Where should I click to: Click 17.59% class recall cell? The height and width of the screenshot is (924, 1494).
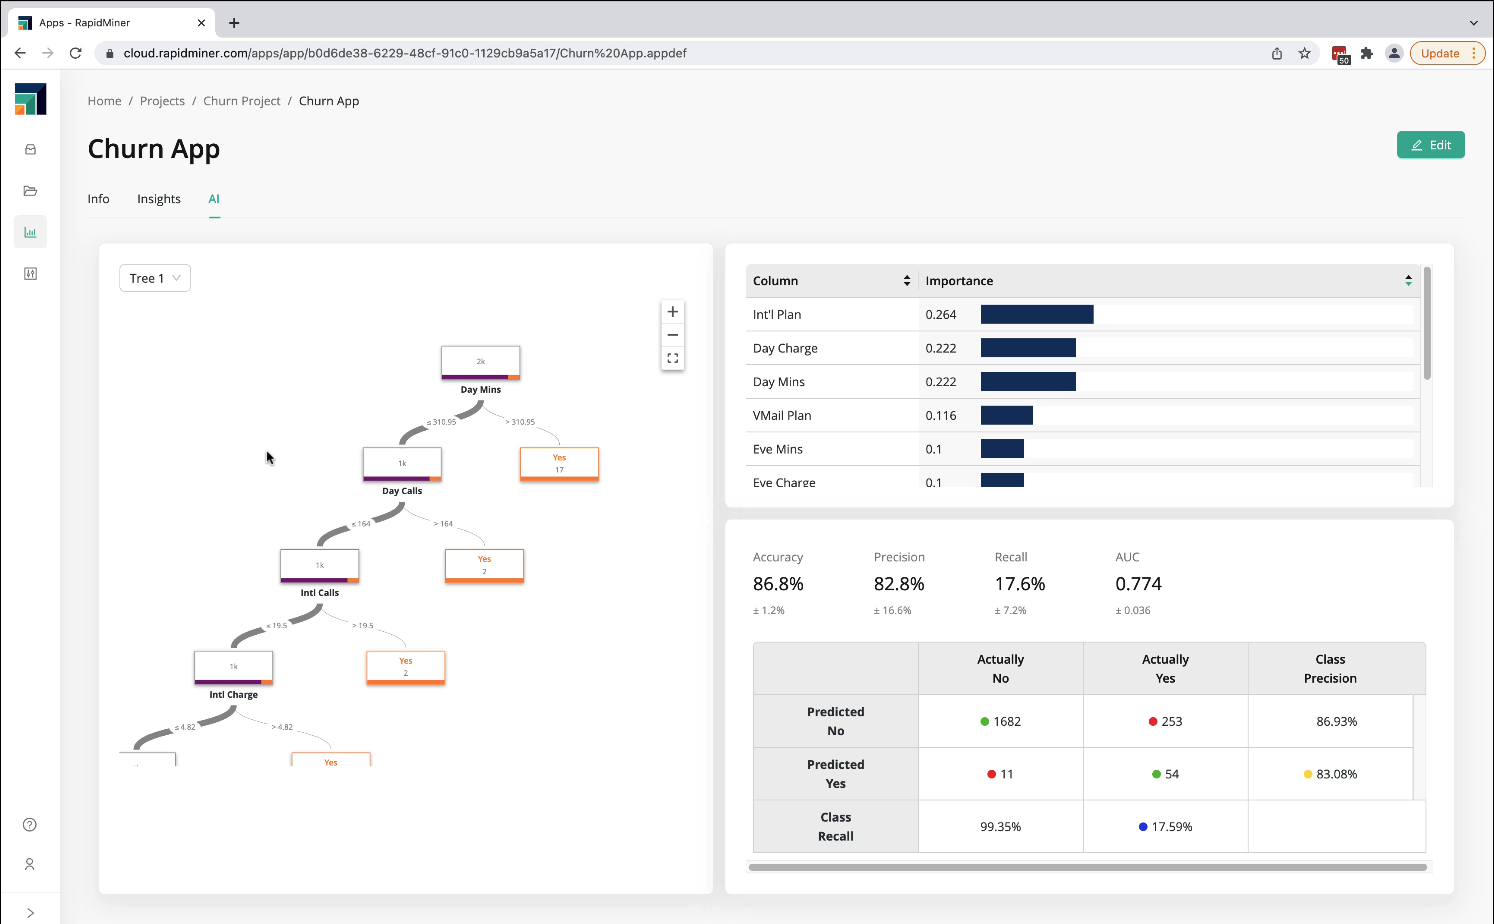(x=1166, y=827)
